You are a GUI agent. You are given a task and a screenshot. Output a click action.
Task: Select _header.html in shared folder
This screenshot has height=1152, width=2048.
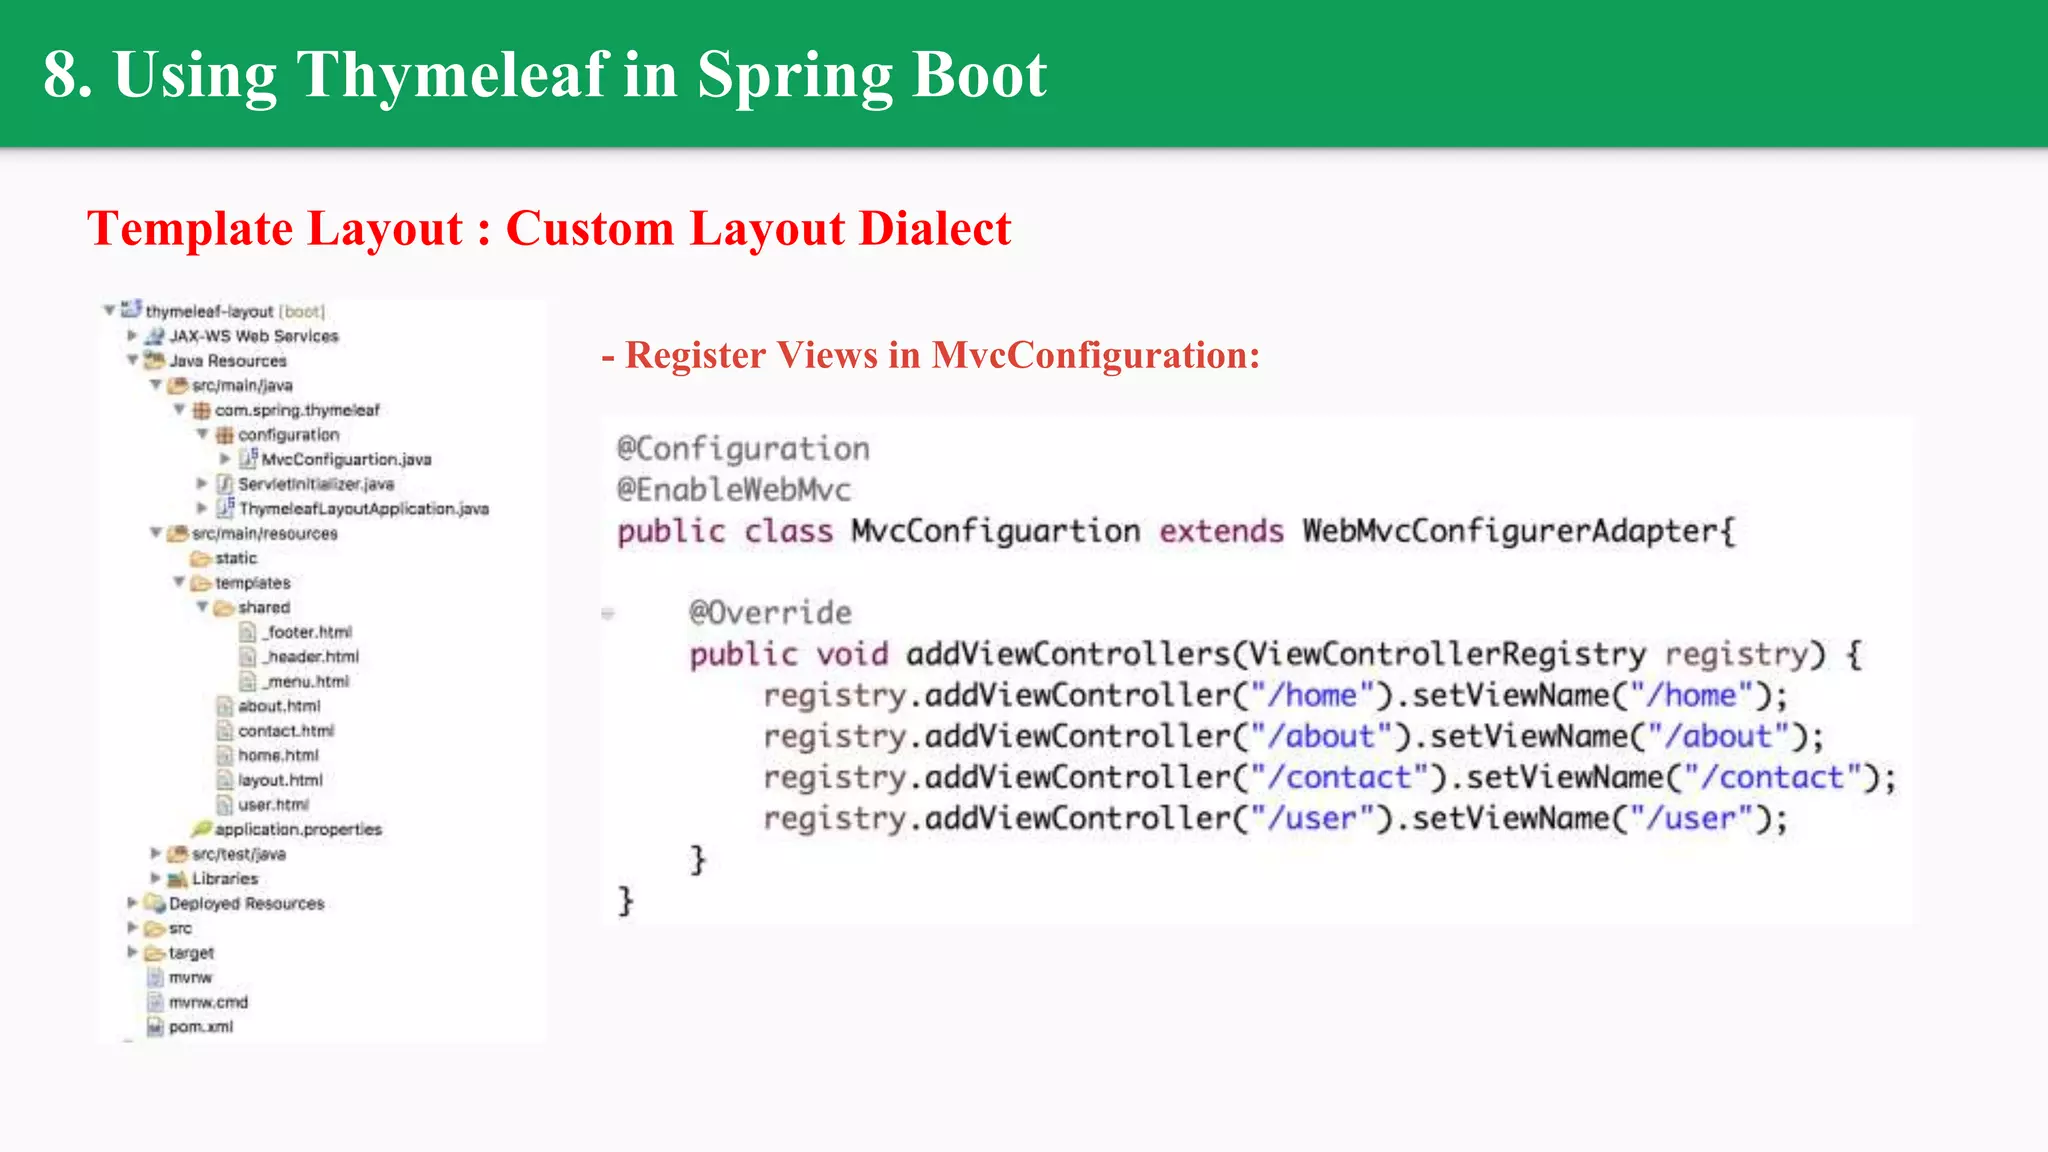pyautogui.click(x=310, y=657)
